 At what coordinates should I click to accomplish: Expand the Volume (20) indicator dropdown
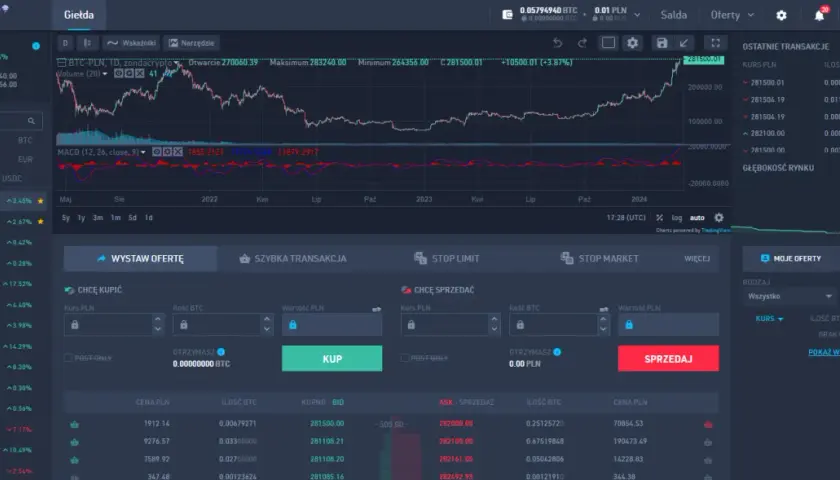click(x=105, y=73)
